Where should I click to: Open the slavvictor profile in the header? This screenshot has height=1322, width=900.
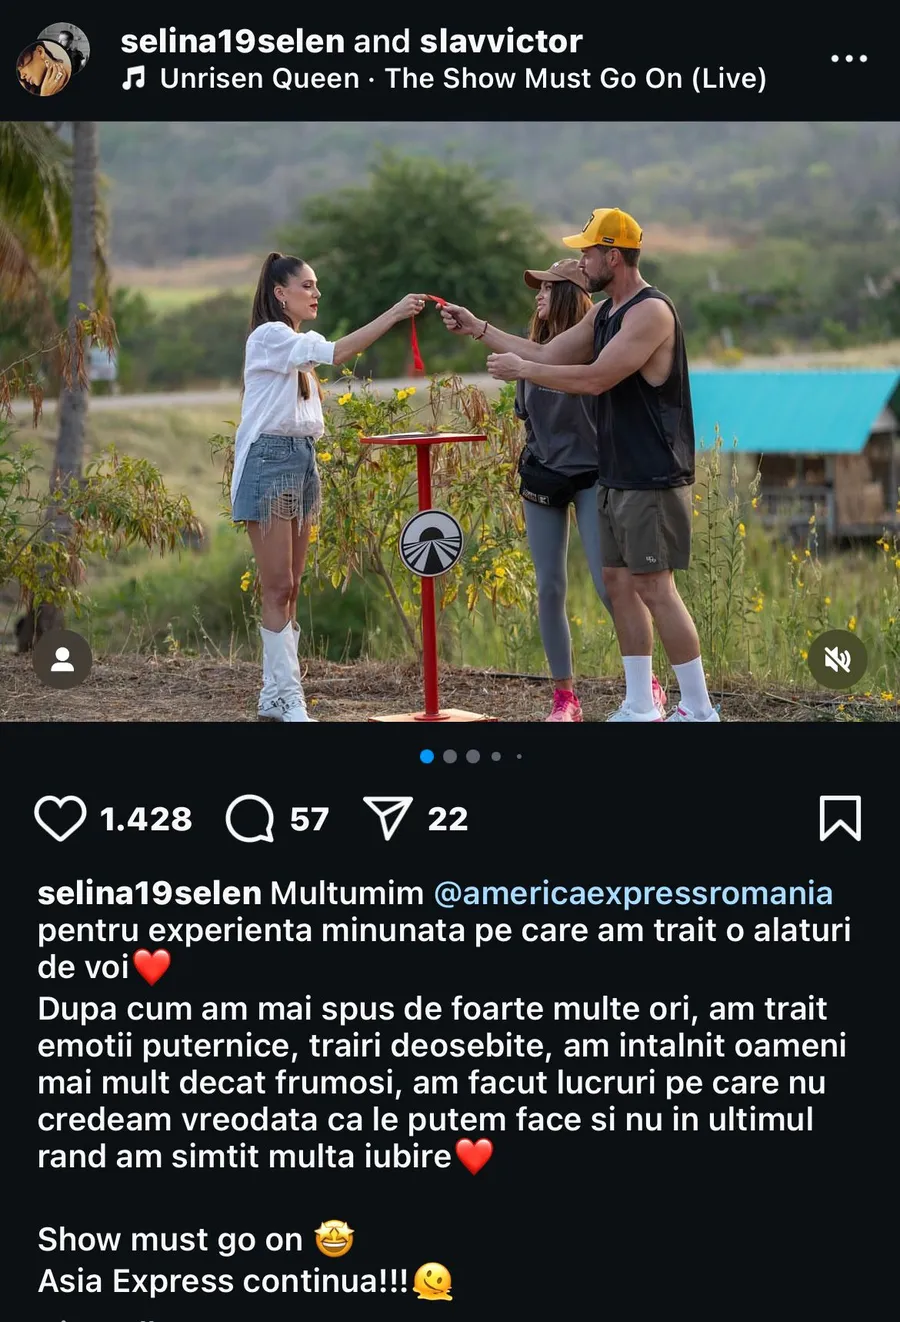pyautogui.click(x=501, y=41)
